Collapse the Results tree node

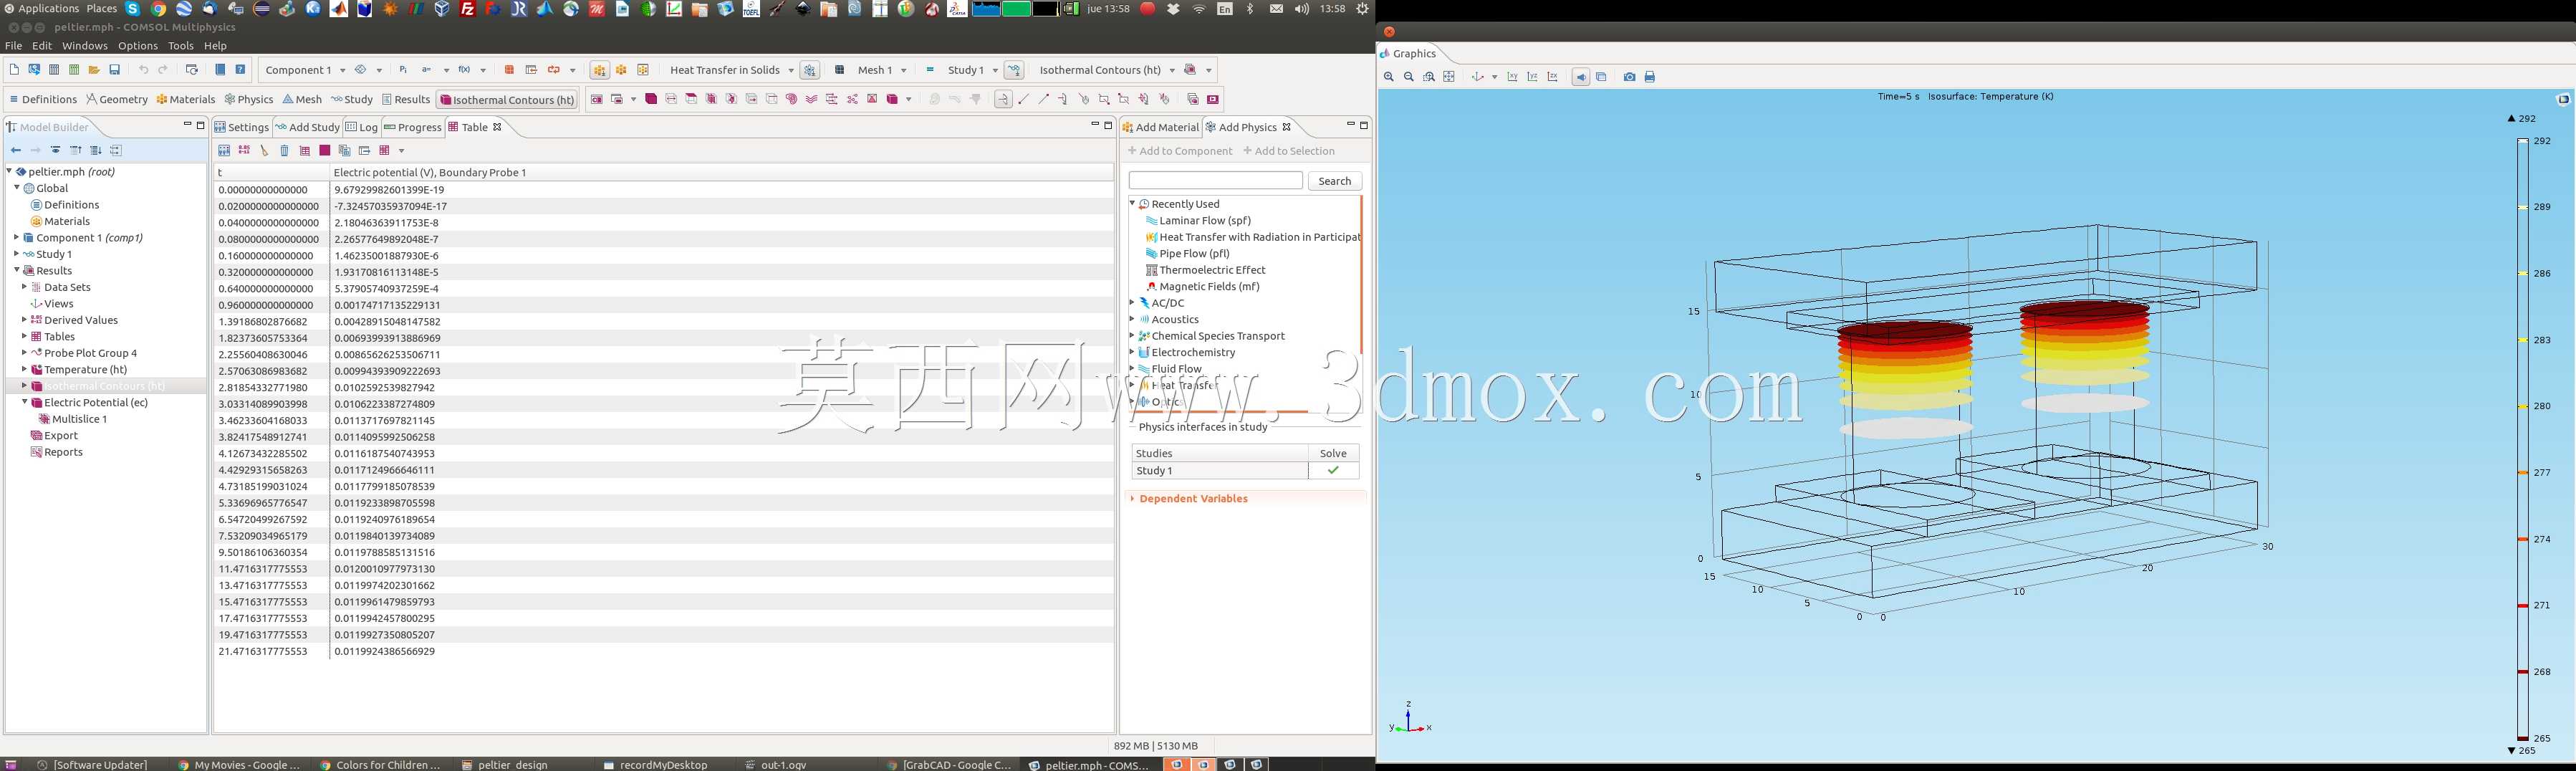pos(16,270)
